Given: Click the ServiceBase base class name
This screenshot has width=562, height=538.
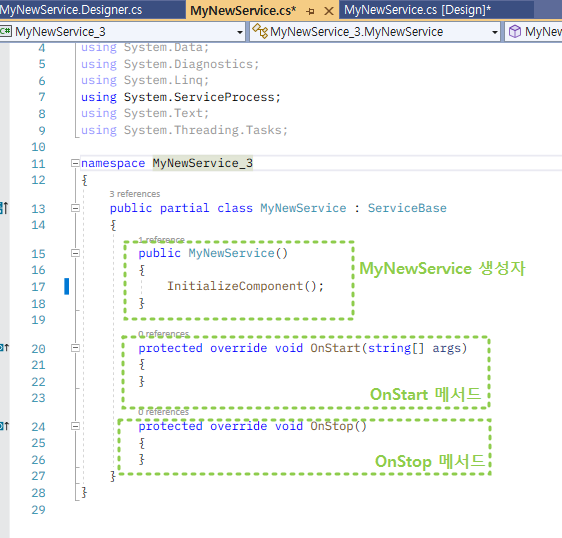Looking at the screenshot, I should coord(407,208).
